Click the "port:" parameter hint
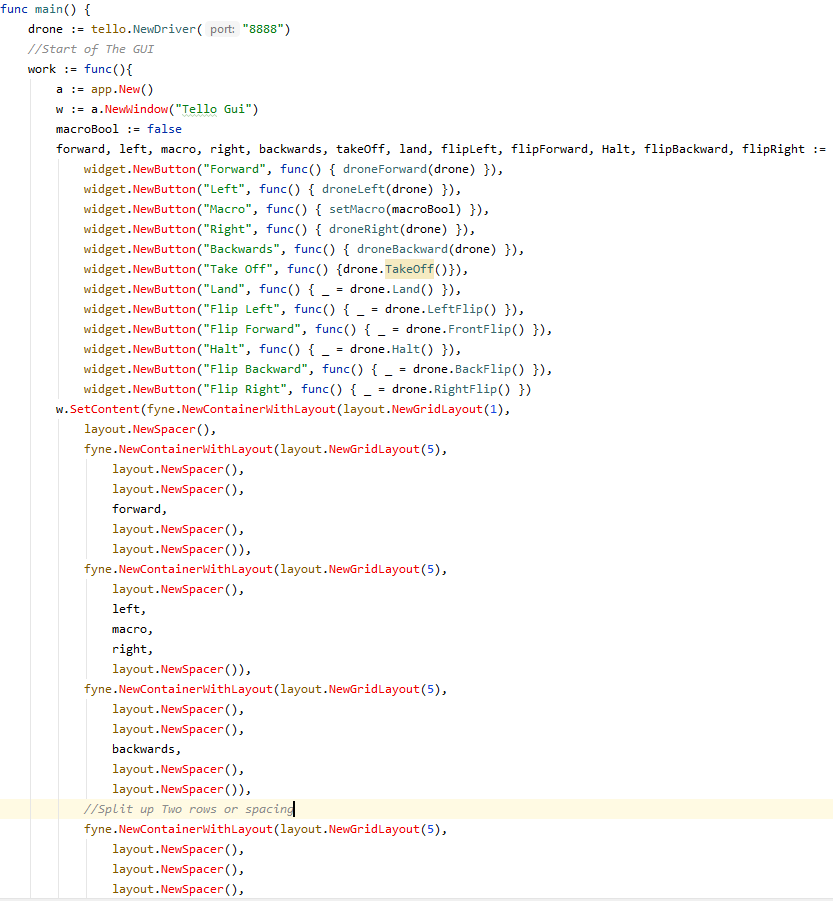The width and height of the screenshot is (833, 901). [222, 29]
